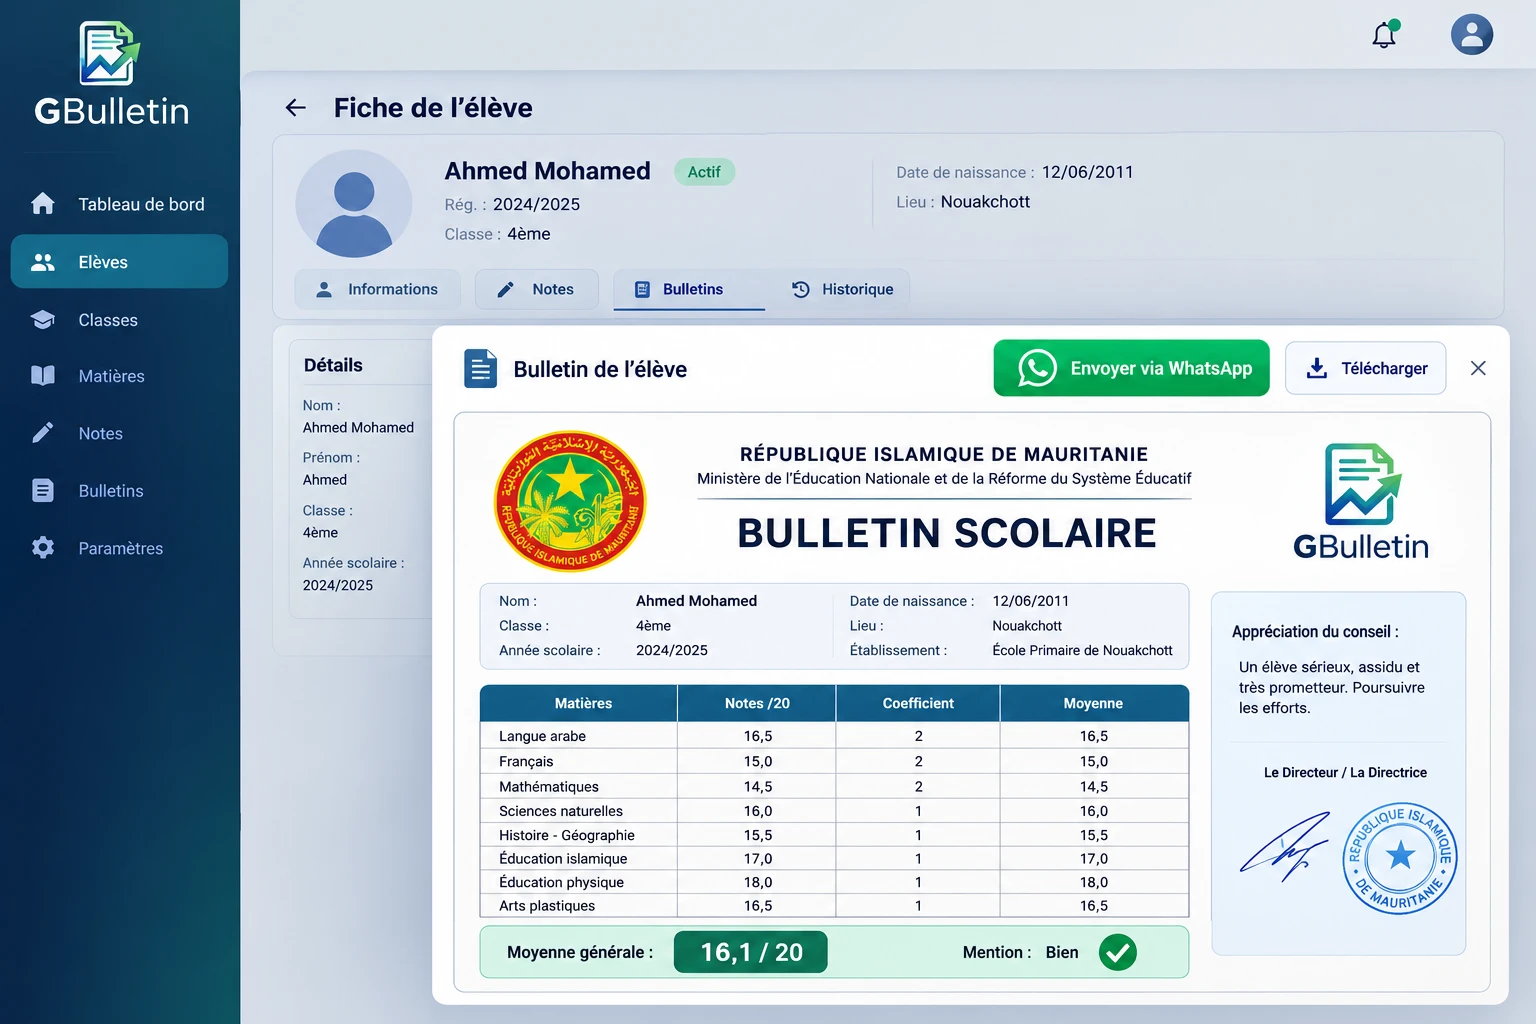Viewport: 1536px width, 1024px height.
Task: Click the blue official stamp seal
Action: (1400, 857)
